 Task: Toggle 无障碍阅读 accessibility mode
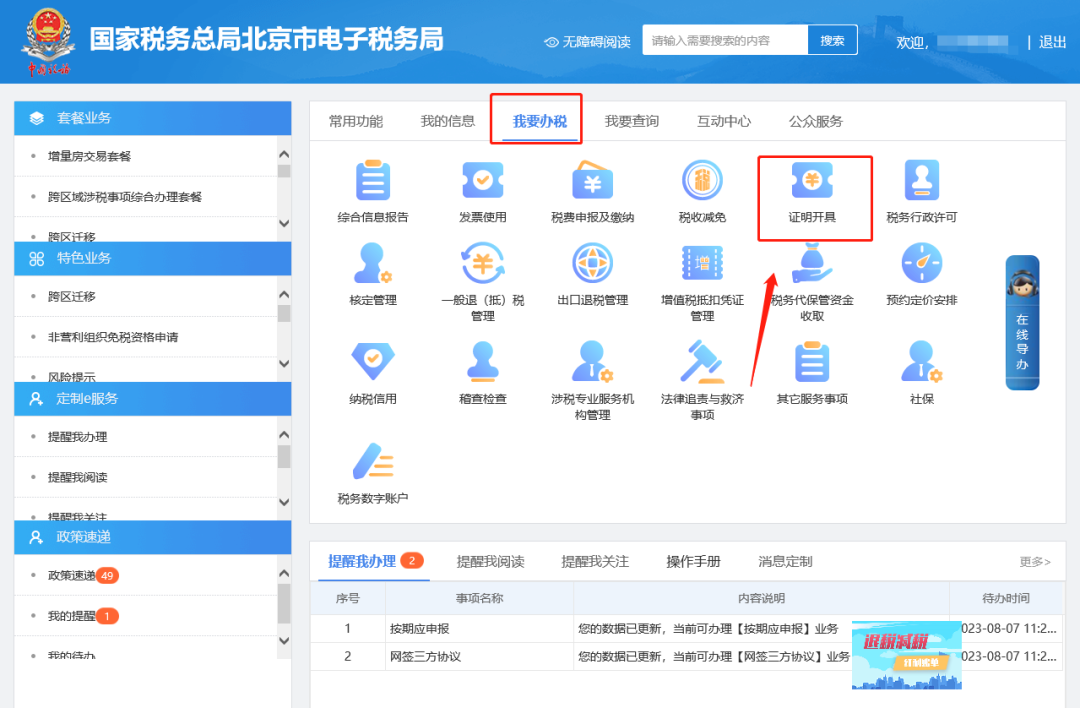[x=588, y=42]
